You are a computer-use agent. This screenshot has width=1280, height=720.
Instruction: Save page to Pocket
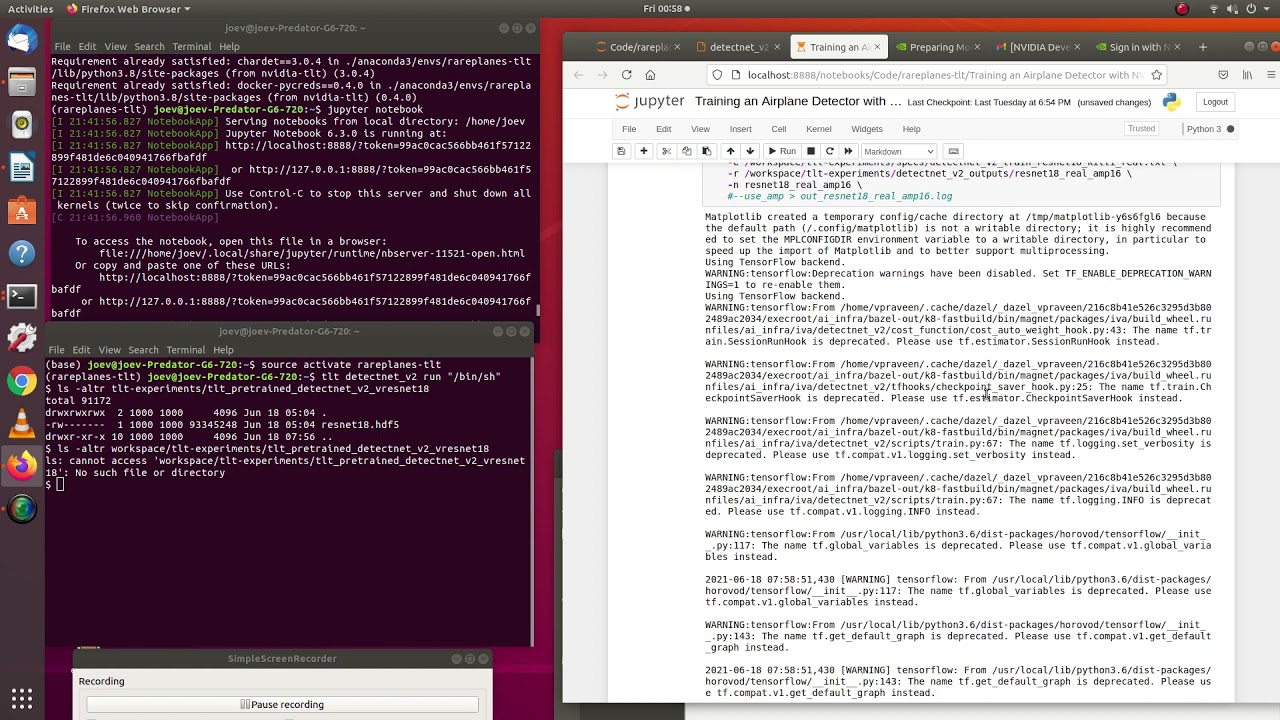1223,75
